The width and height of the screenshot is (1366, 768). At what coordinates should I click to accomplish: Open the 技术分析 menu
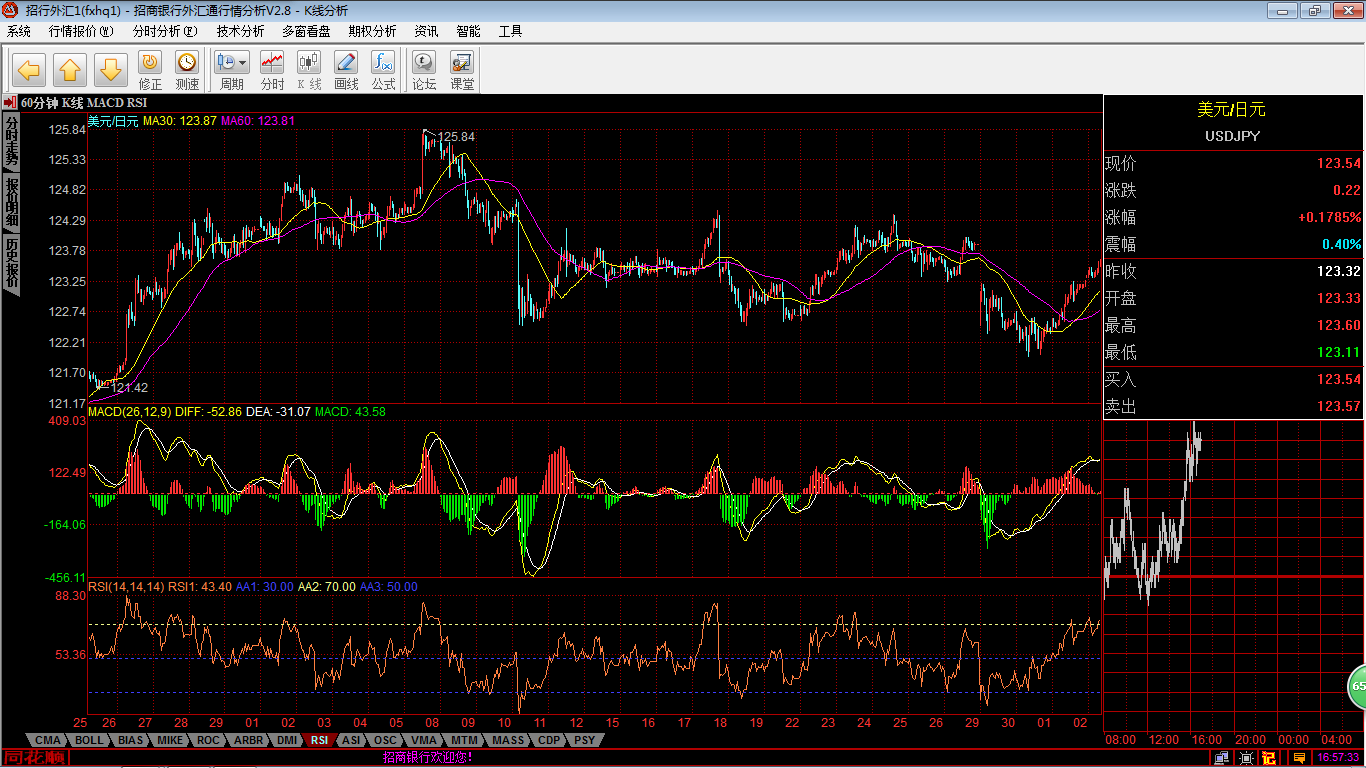pos(241,31)
